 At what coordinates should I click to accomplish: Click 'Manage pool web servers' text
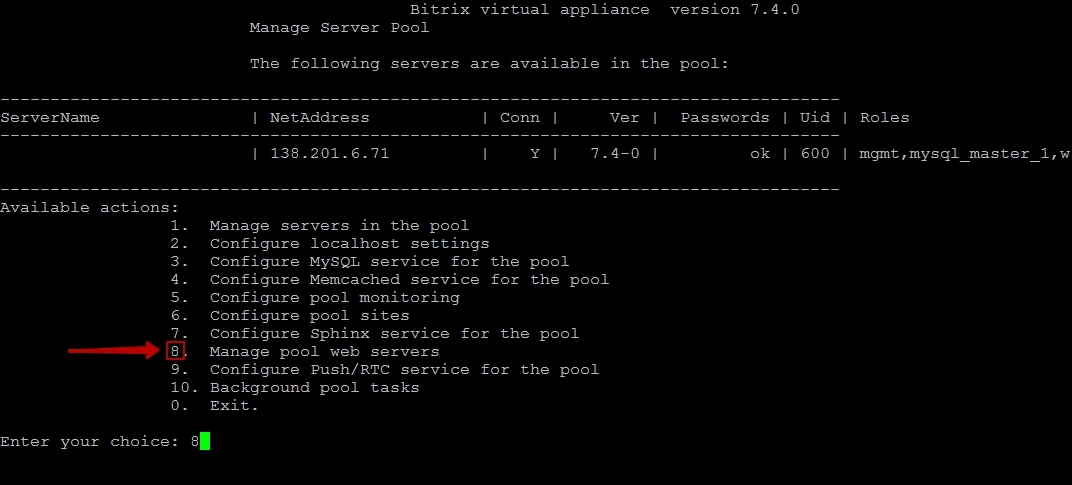click(324, 352)
